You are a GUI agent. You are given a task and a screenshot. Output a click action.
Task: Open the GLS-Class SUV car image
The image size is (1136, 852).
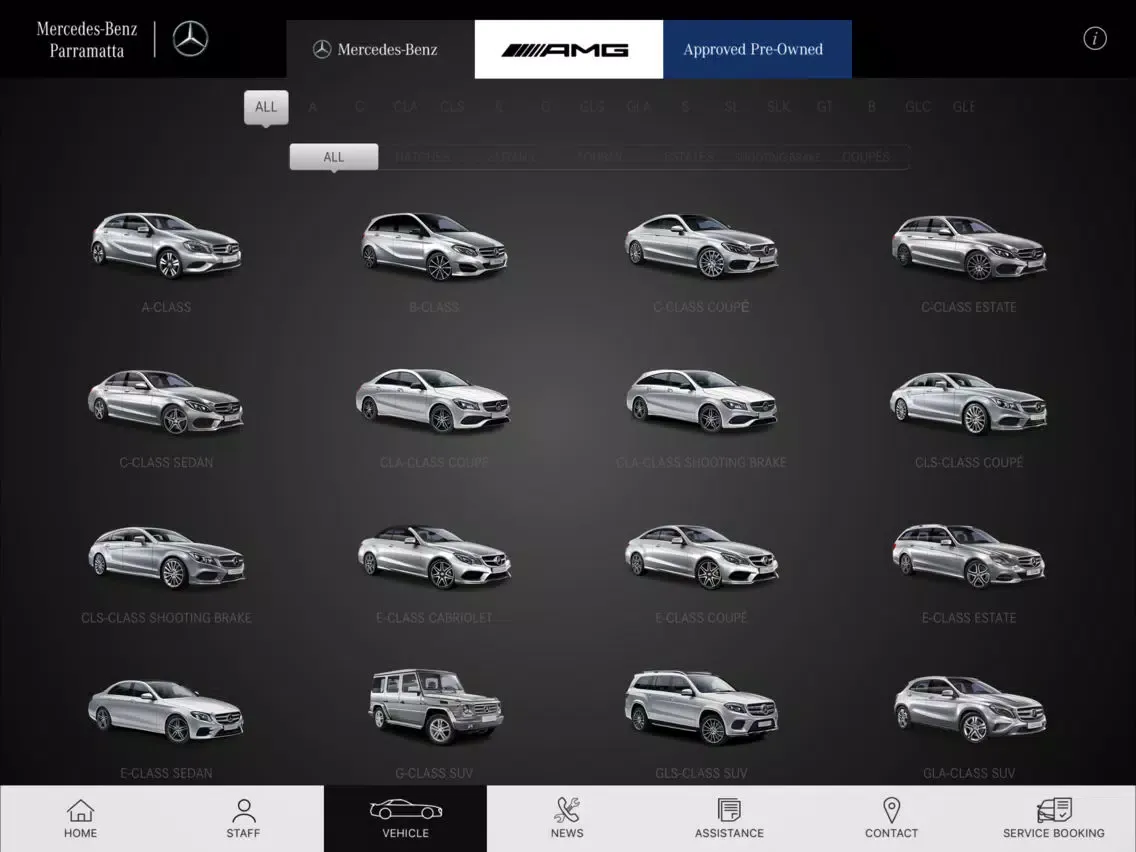(701, 707)
